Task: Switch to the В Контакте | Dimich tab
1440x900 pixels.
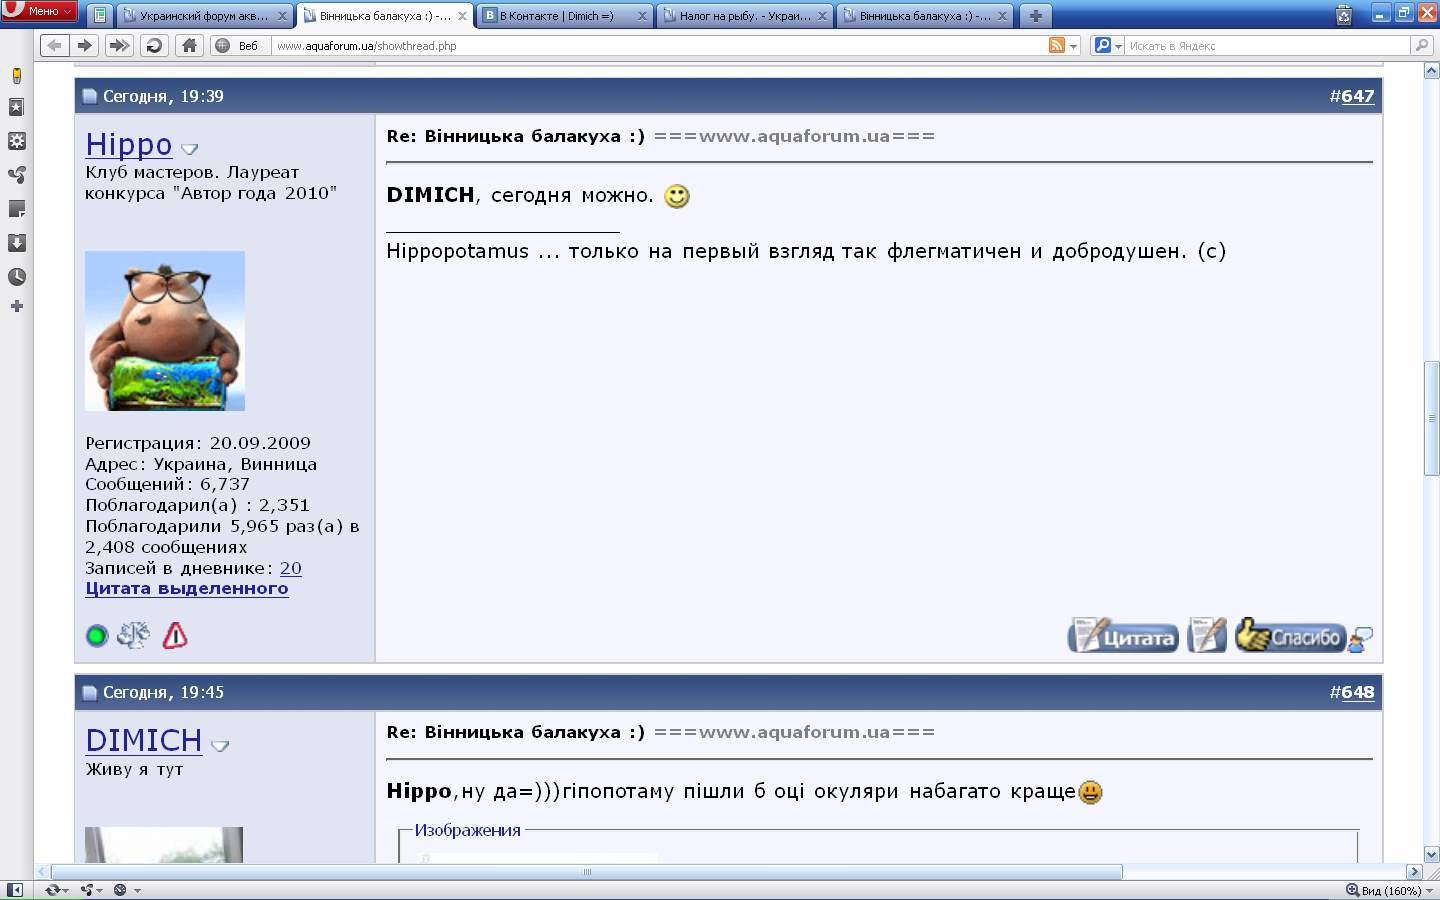Action: (564, 16)
